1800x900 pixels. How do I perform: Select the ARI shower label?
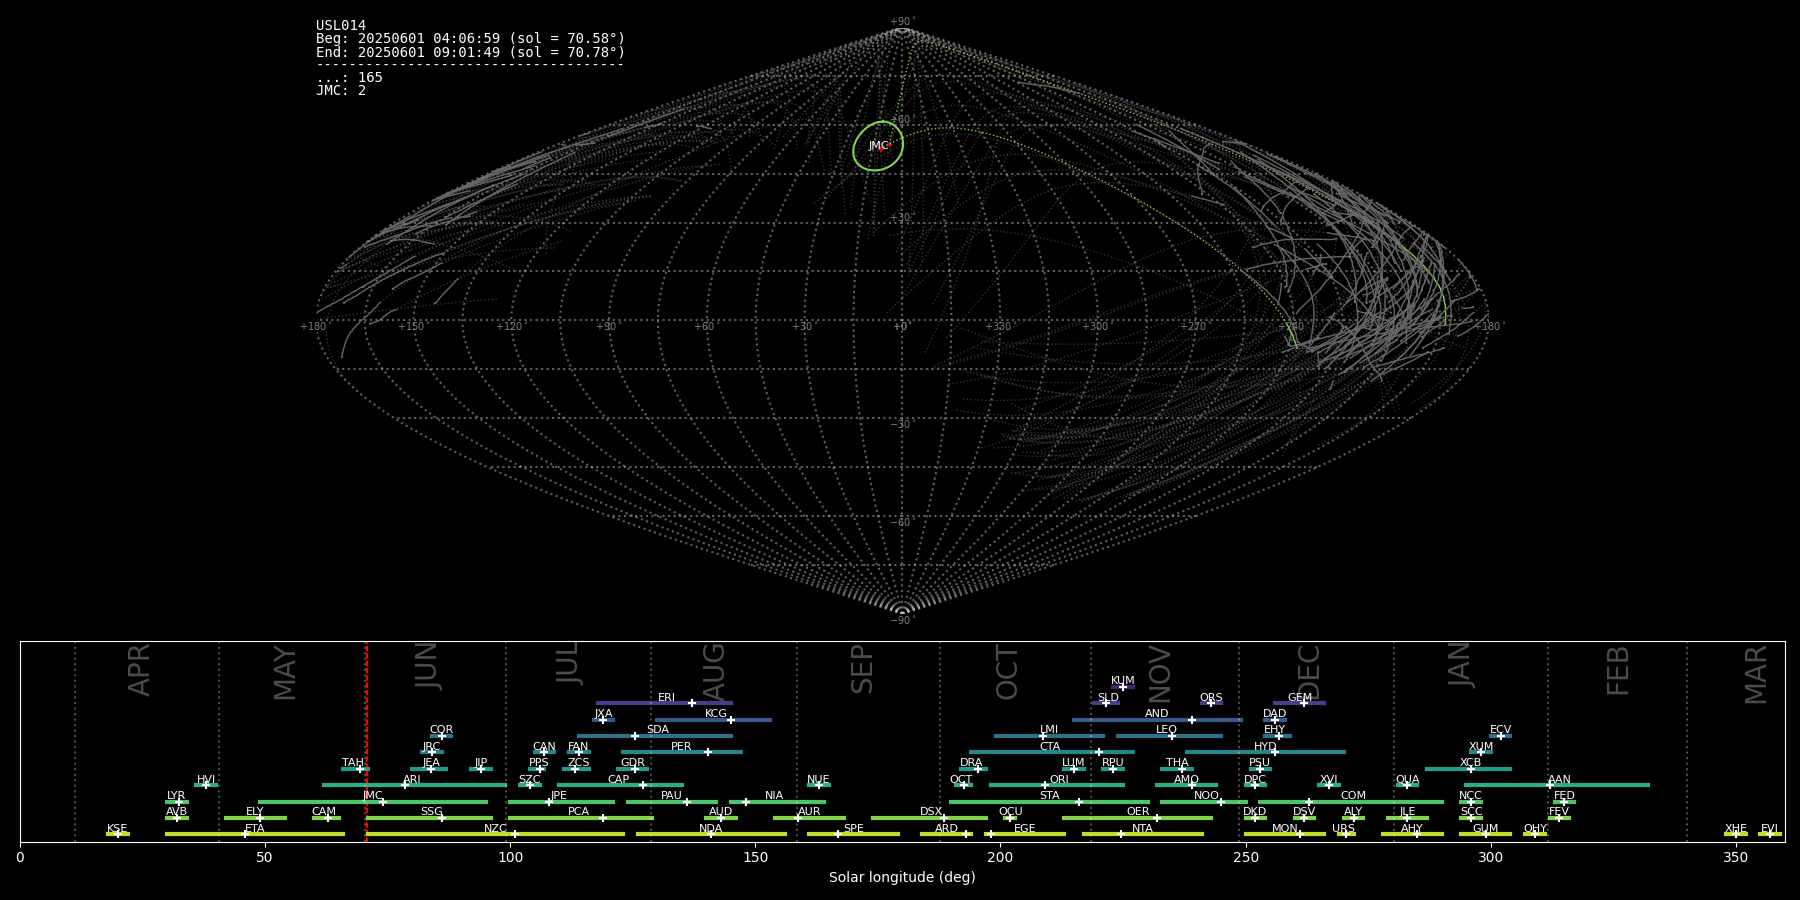[x=412, y=780]
